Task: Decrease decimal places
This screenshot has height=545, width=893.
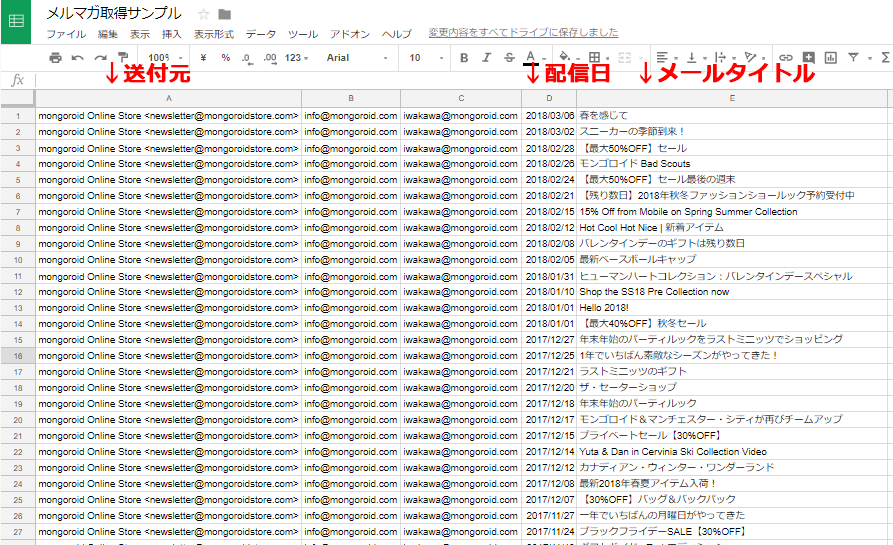Action: pos(247,58)
